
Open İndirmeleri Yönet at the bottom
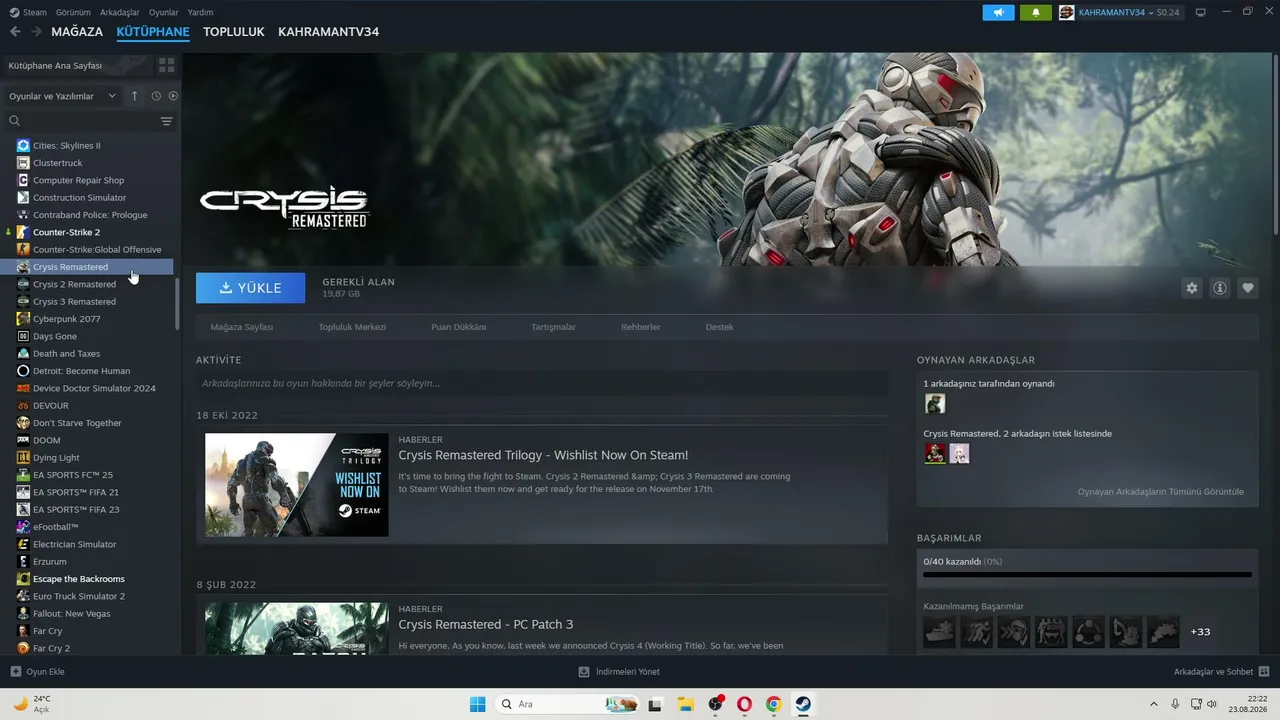[x=619, y=672]
